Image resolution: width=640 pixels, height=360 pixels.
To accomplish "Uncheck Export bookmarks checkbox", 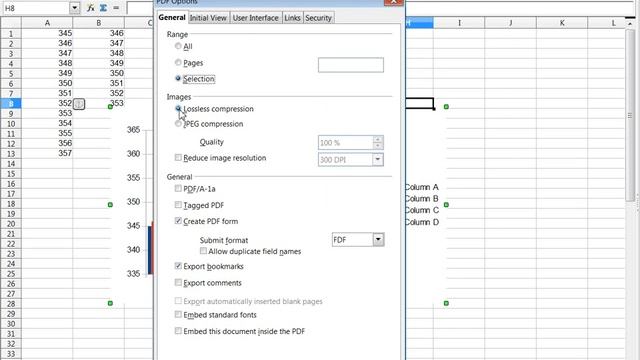I will [x=178, y=266].
